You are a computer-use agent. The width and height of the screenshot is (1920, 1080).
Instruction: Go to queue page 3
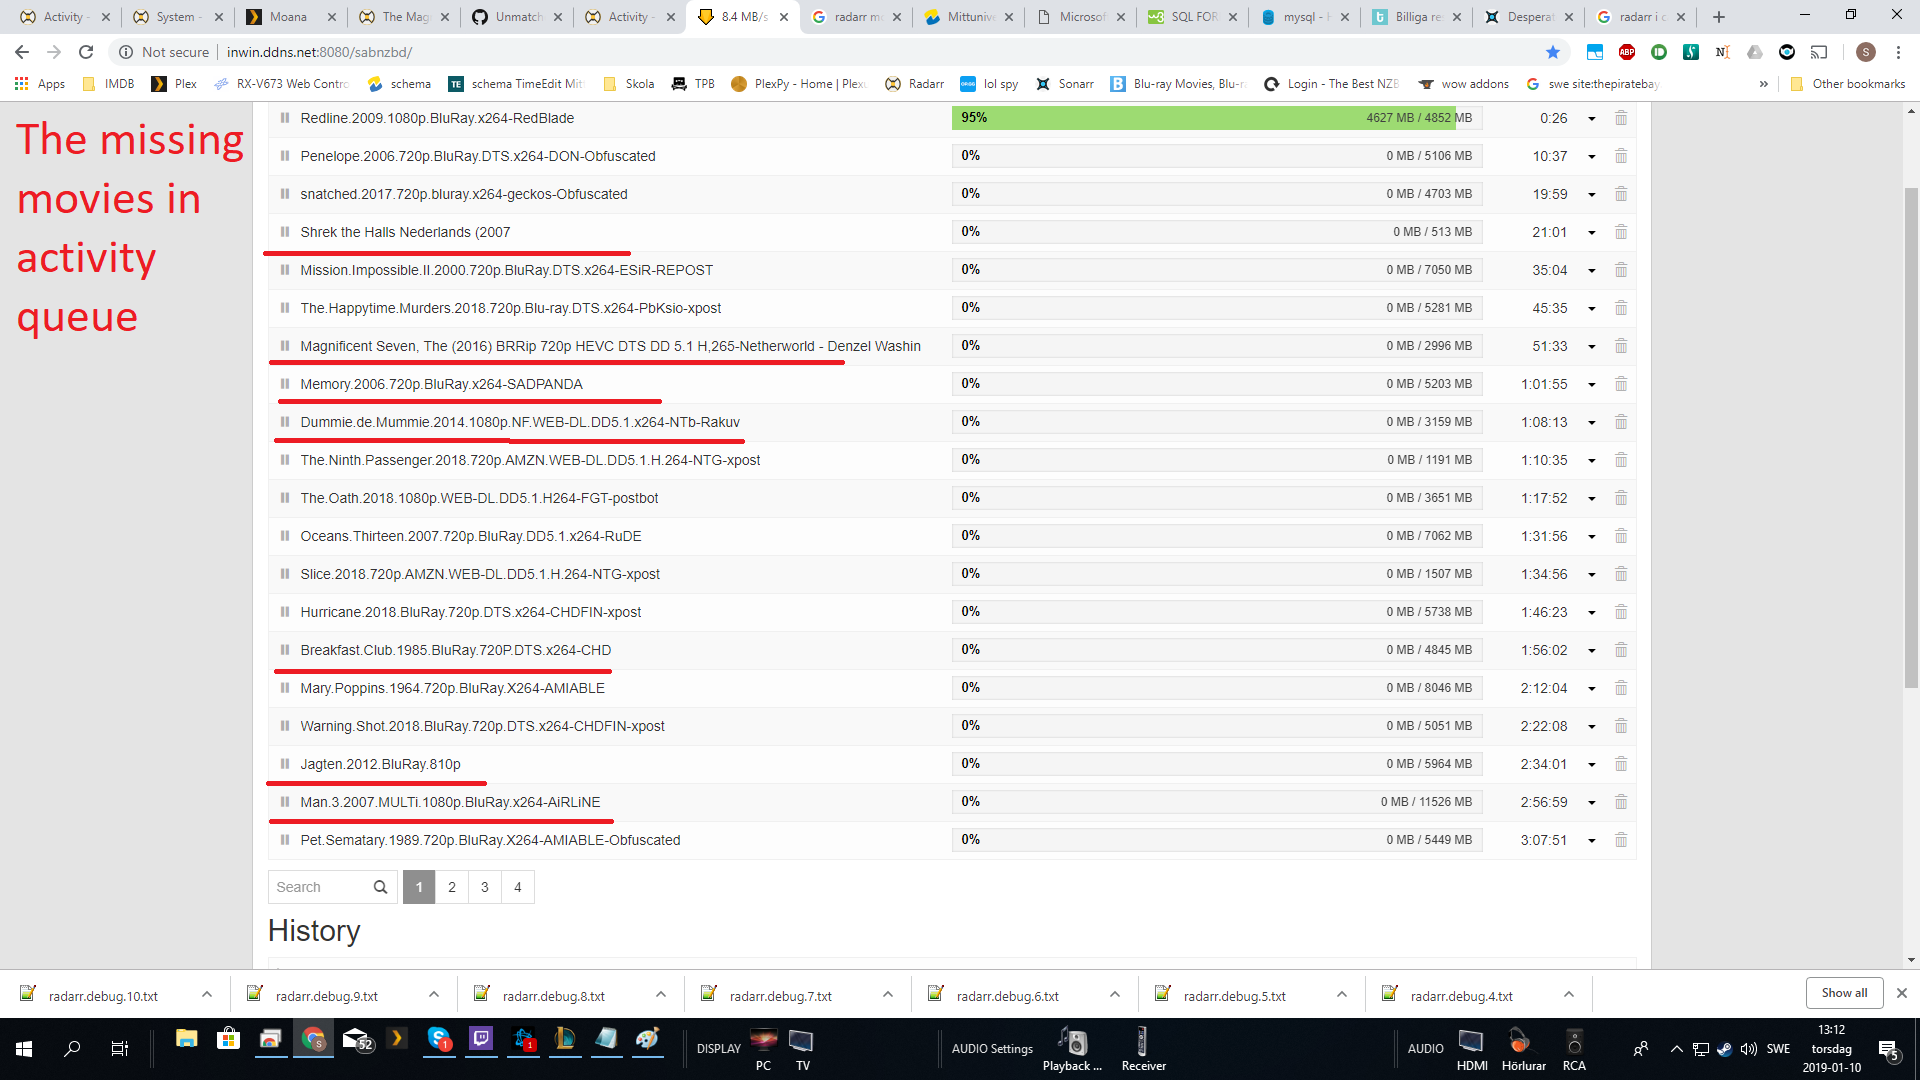click(x=485, y=887)
